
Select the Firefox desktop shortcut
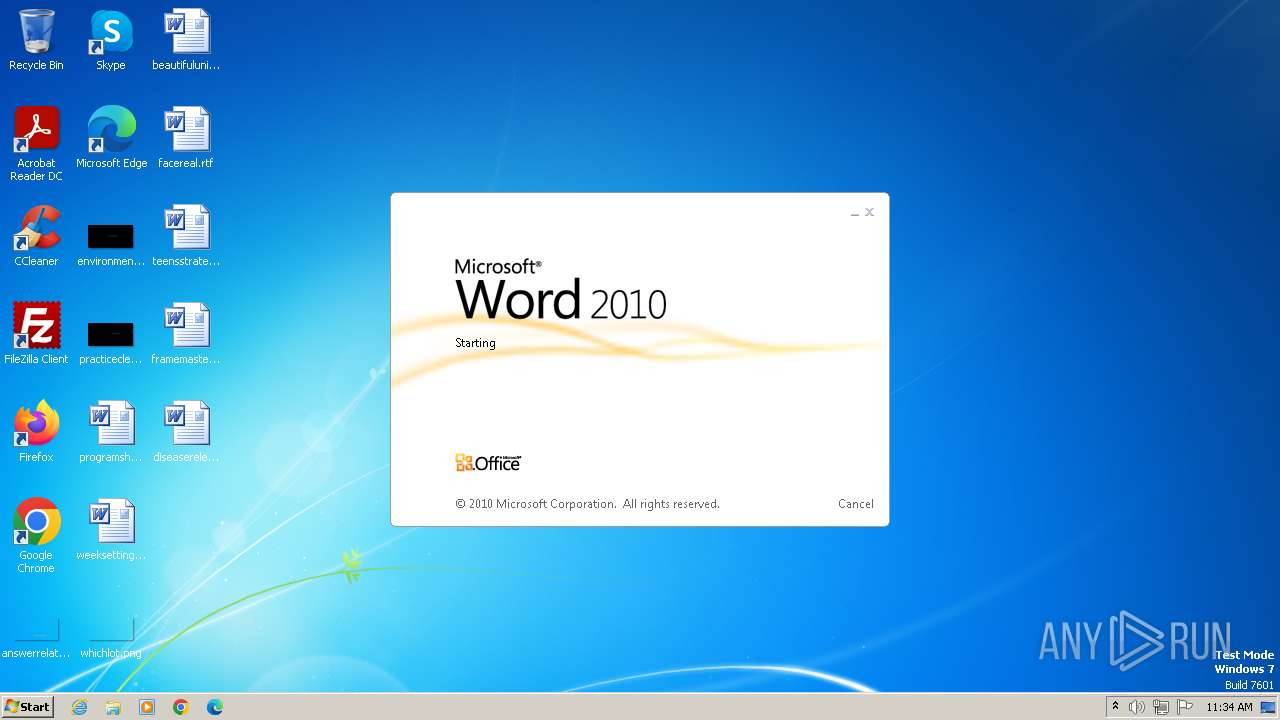point(36,432)
